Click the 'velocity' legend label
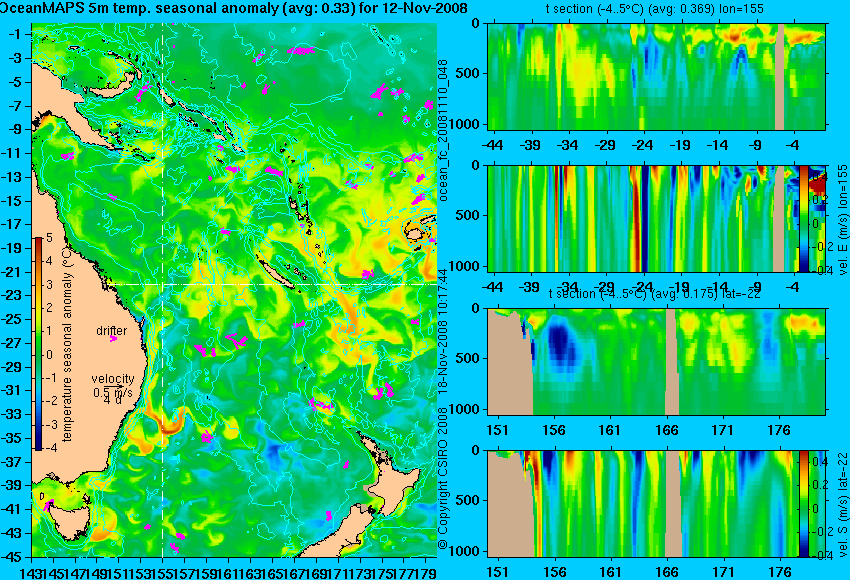 click(x=113, y=378)
